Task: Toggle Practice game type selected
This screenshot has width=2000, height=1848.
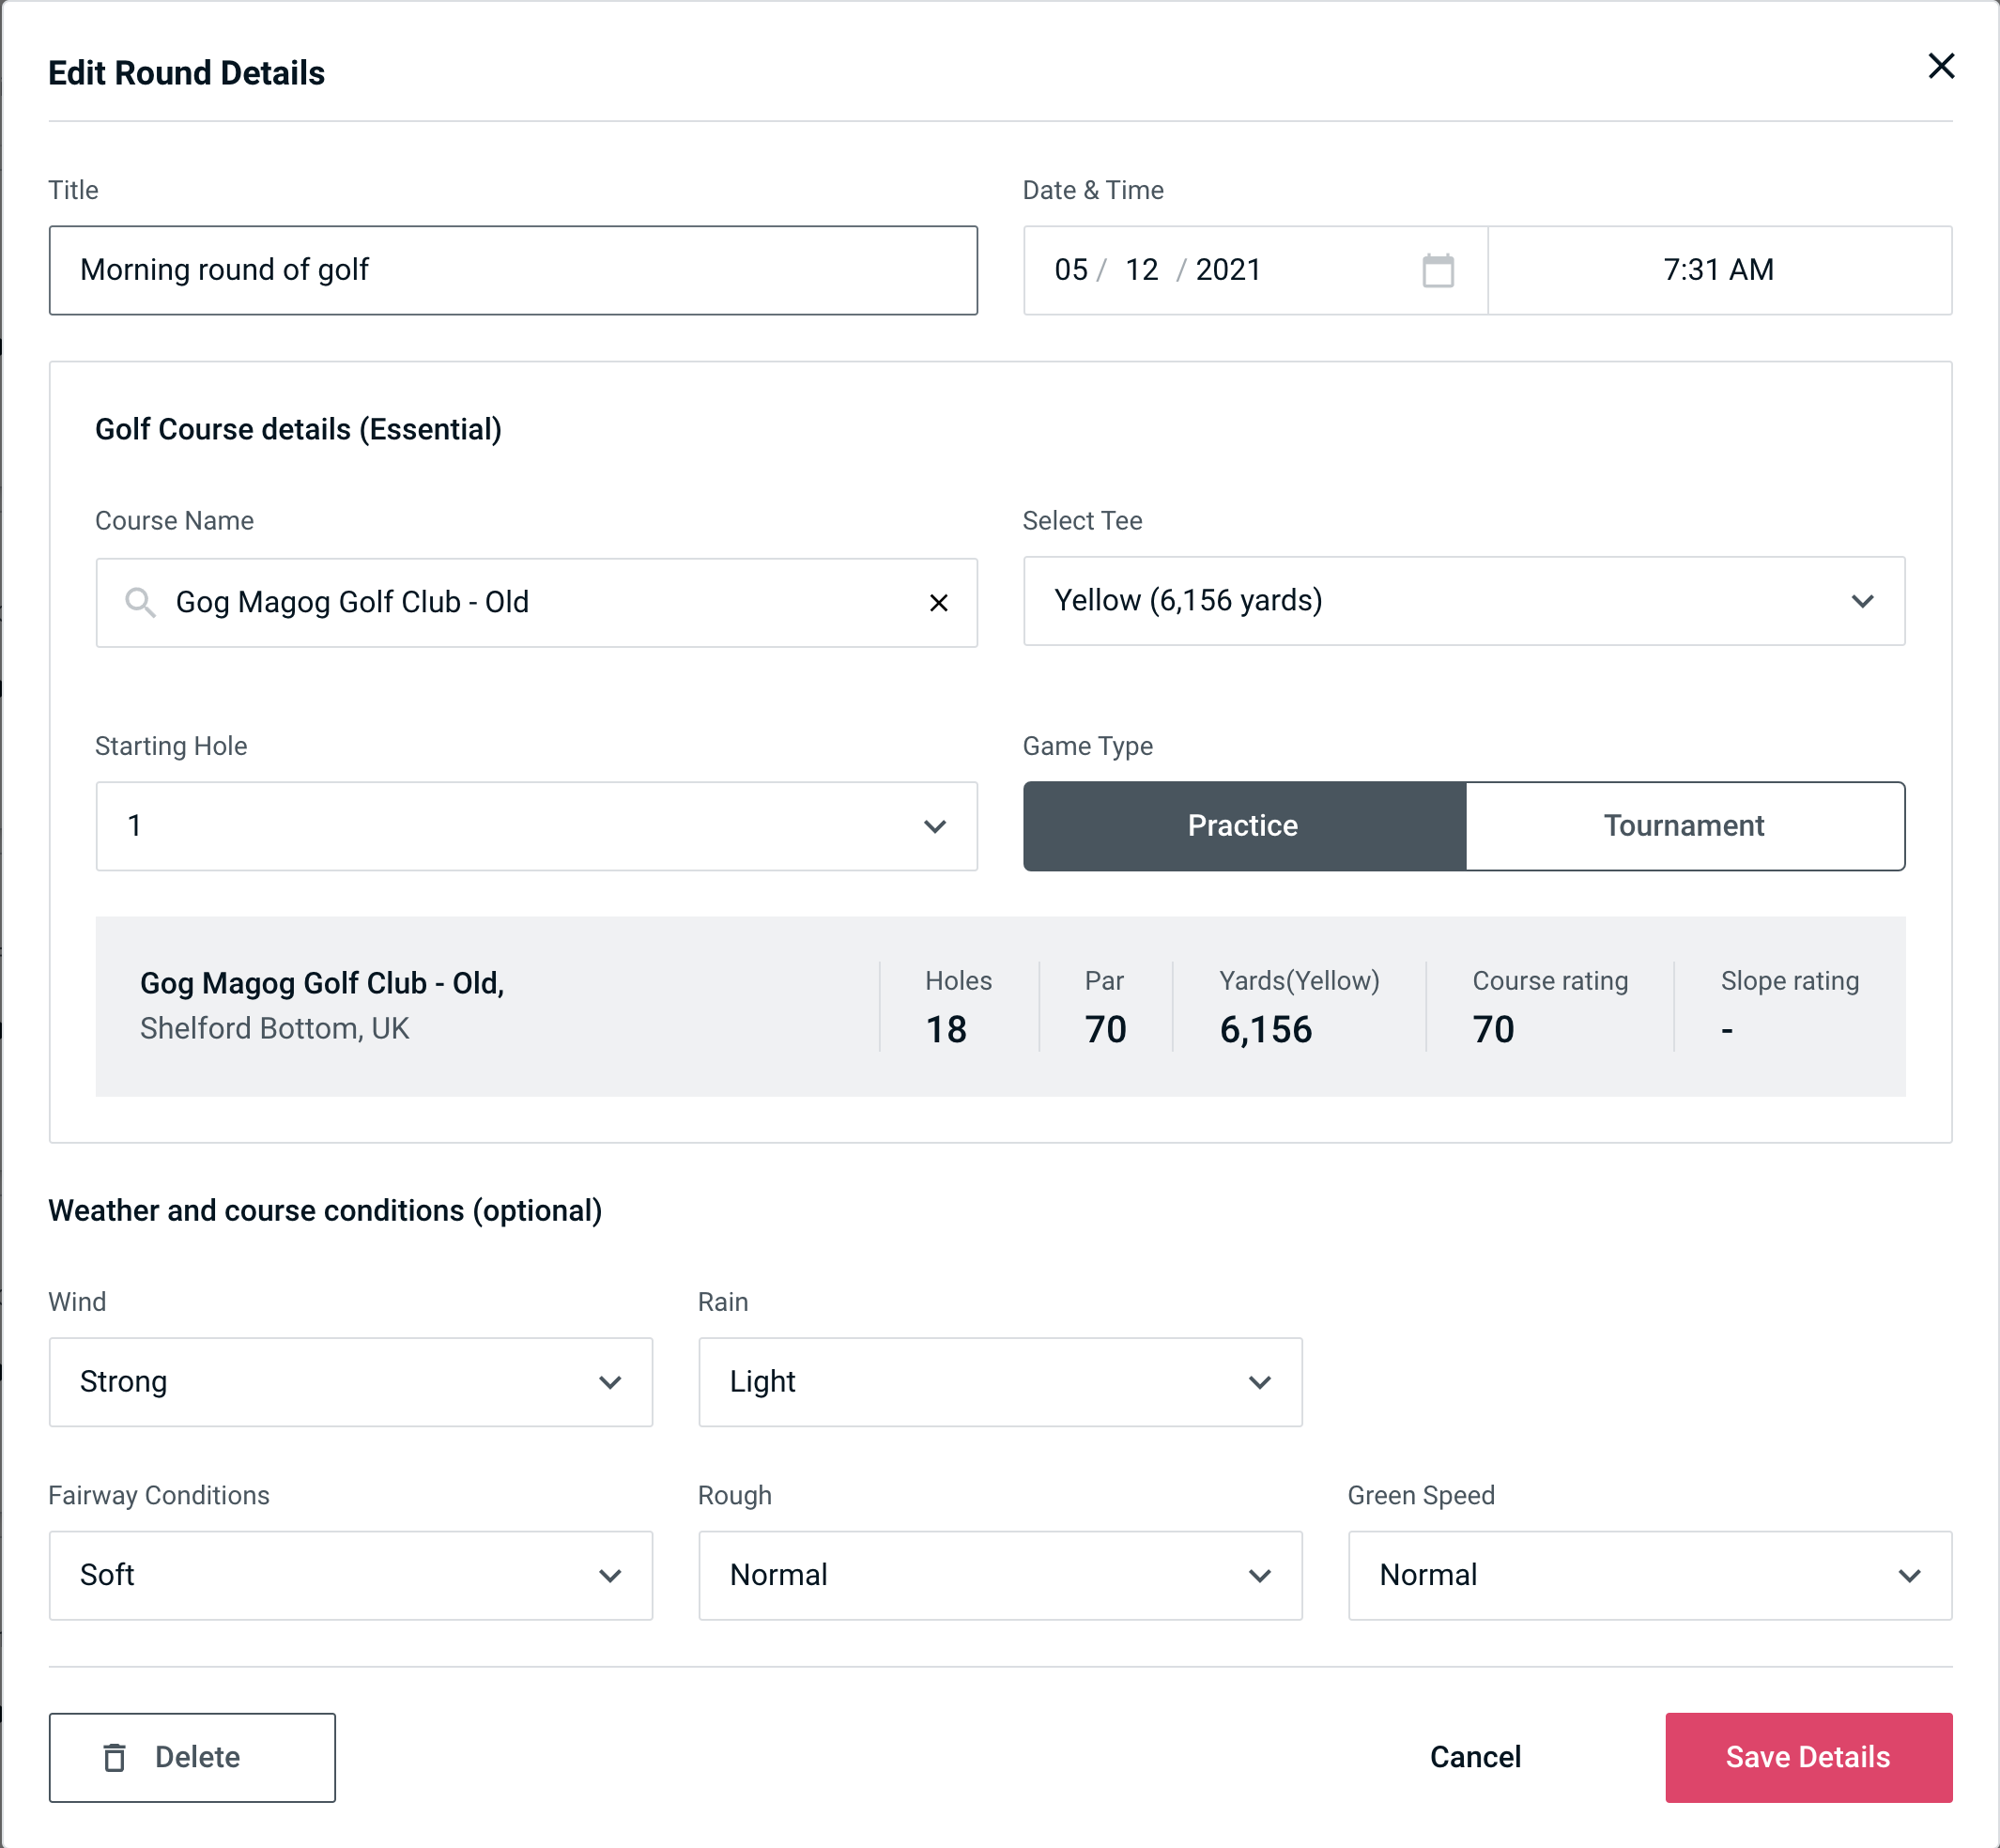Action: coord(1242,825)
